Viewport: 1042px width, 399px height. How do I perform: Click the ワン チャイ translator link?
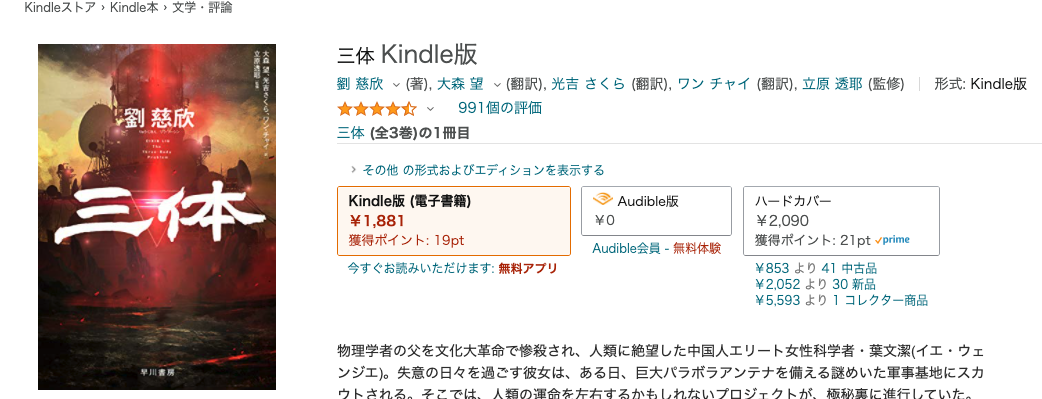714,84
